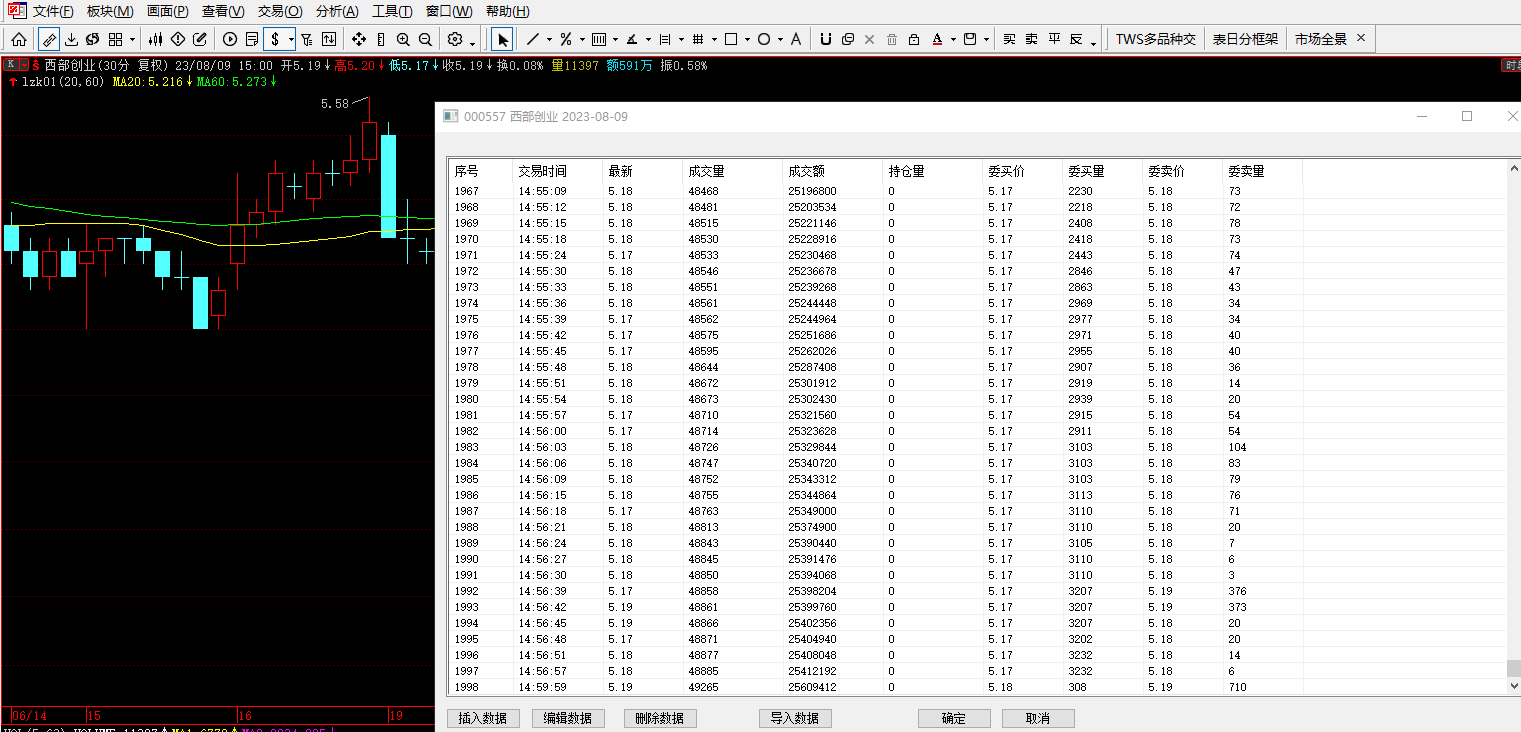Open the settings gear dropdown arrow

[x=472, y=41]
